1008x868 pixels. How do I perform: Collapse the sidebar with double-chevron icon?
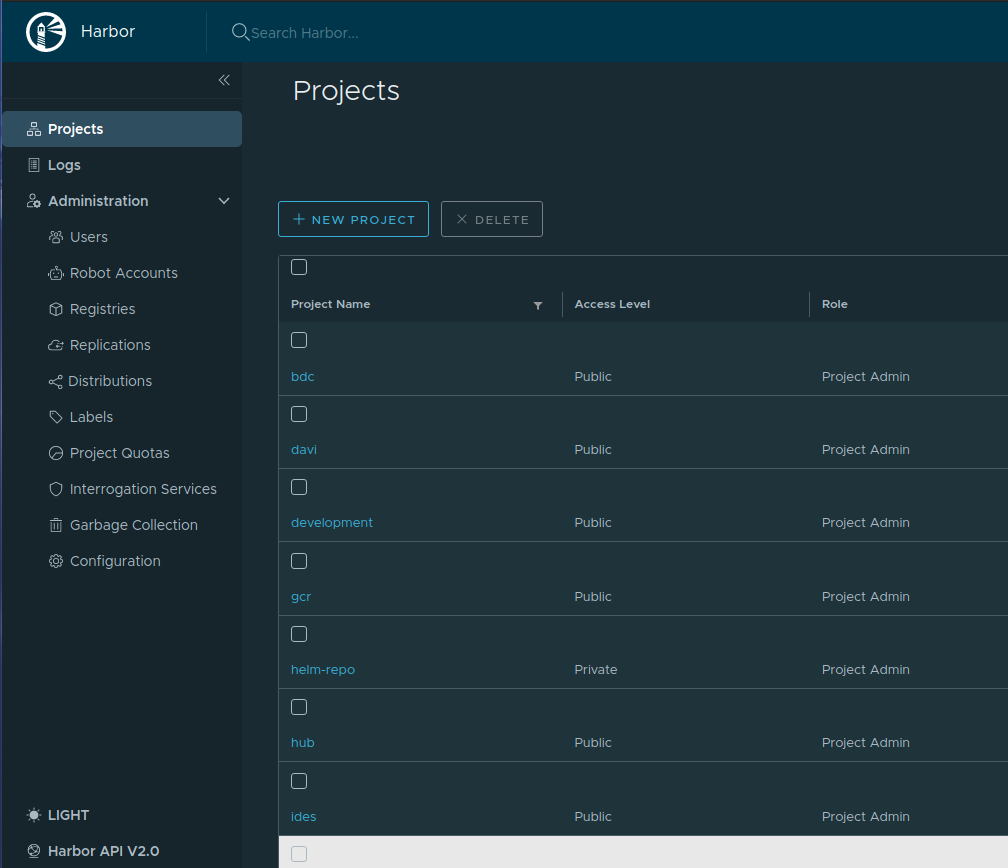tap(224, 80)
